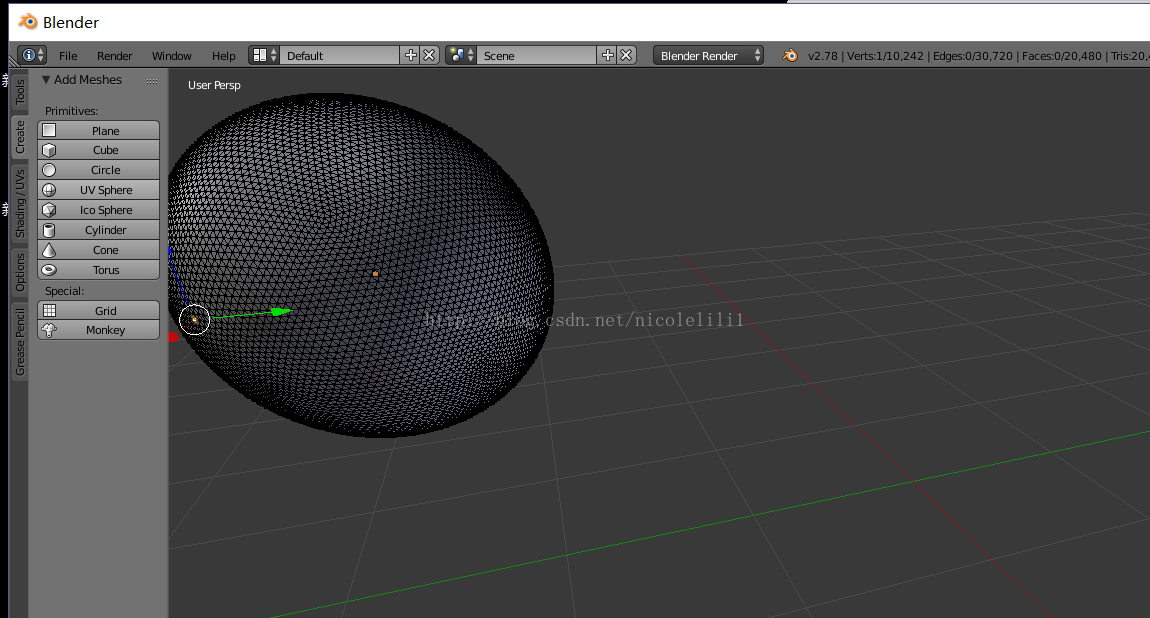Click the Primitives: section label
The image size is (1150, 618).
pos(71,111)
